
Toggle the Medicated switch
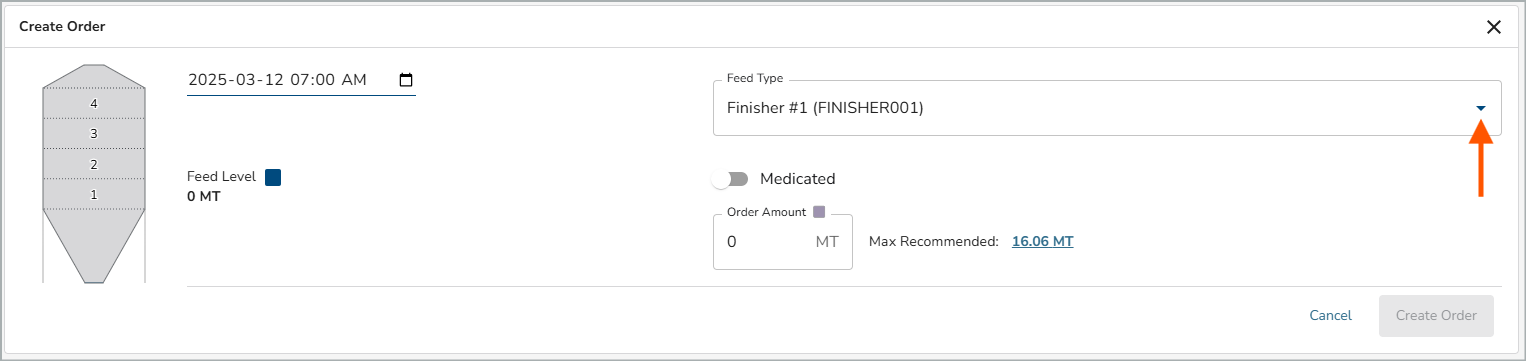[x=731, y=179]
